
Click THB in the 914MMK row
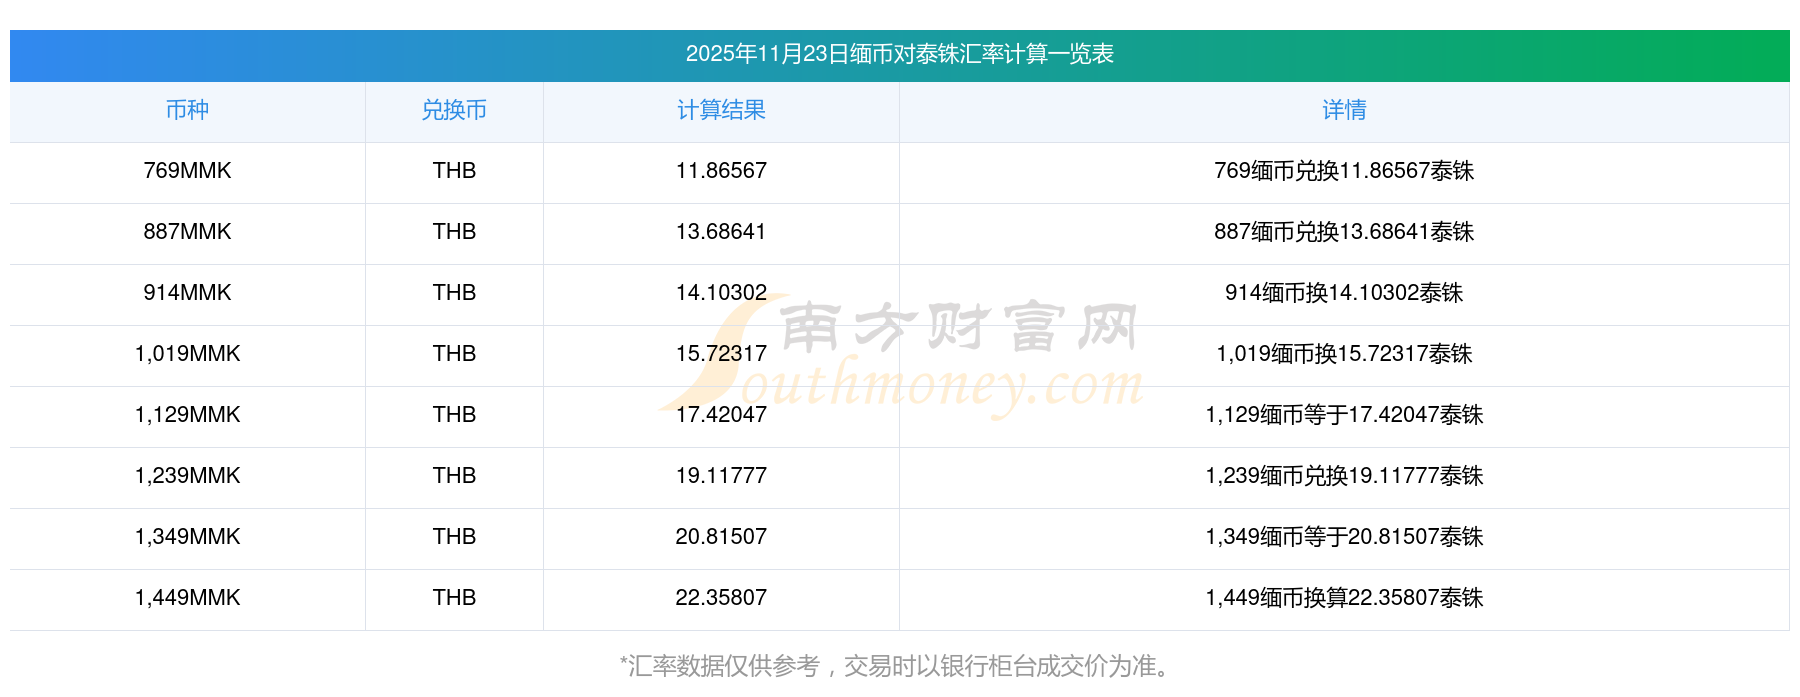coord(454,293)
